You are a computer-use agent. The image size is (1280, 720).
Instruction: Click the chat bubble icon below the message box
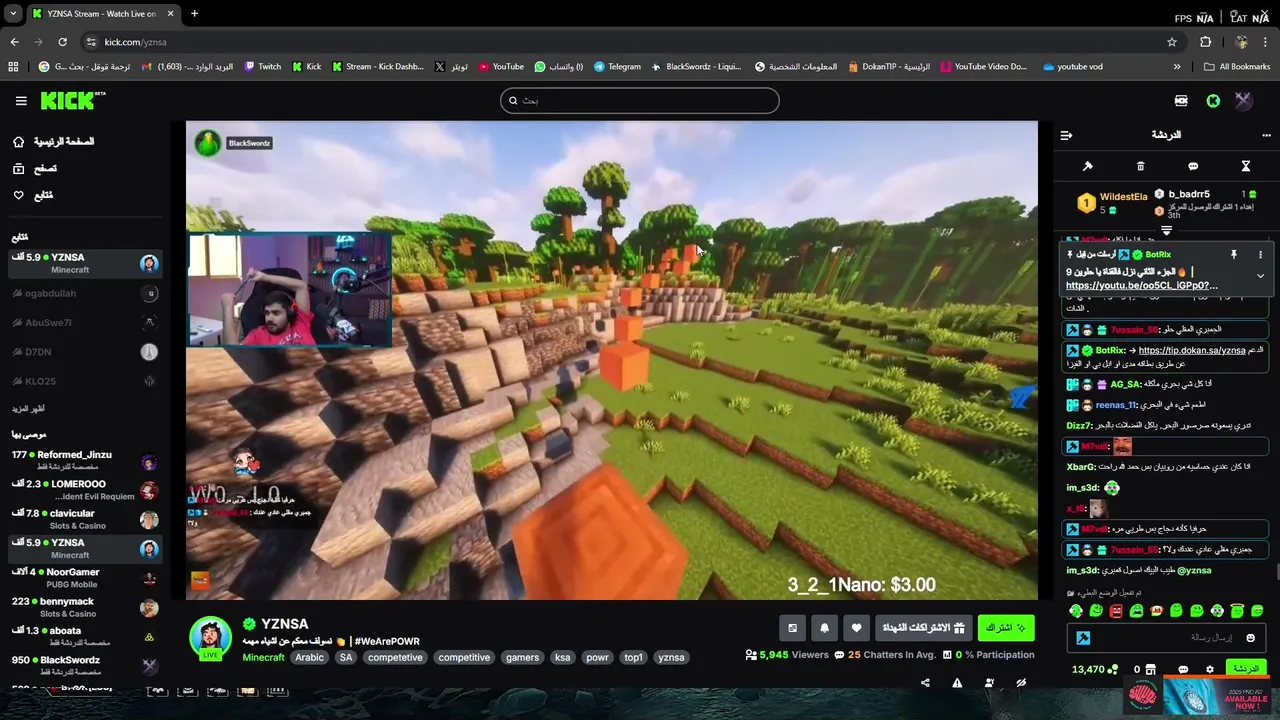1183,669
